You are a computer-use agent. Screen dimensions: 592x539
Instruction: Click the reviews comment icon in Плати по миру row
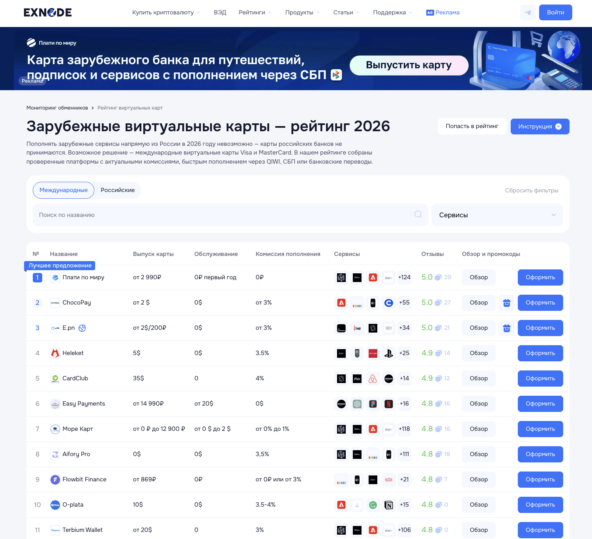pyautogui.click(x=438, y=277)
